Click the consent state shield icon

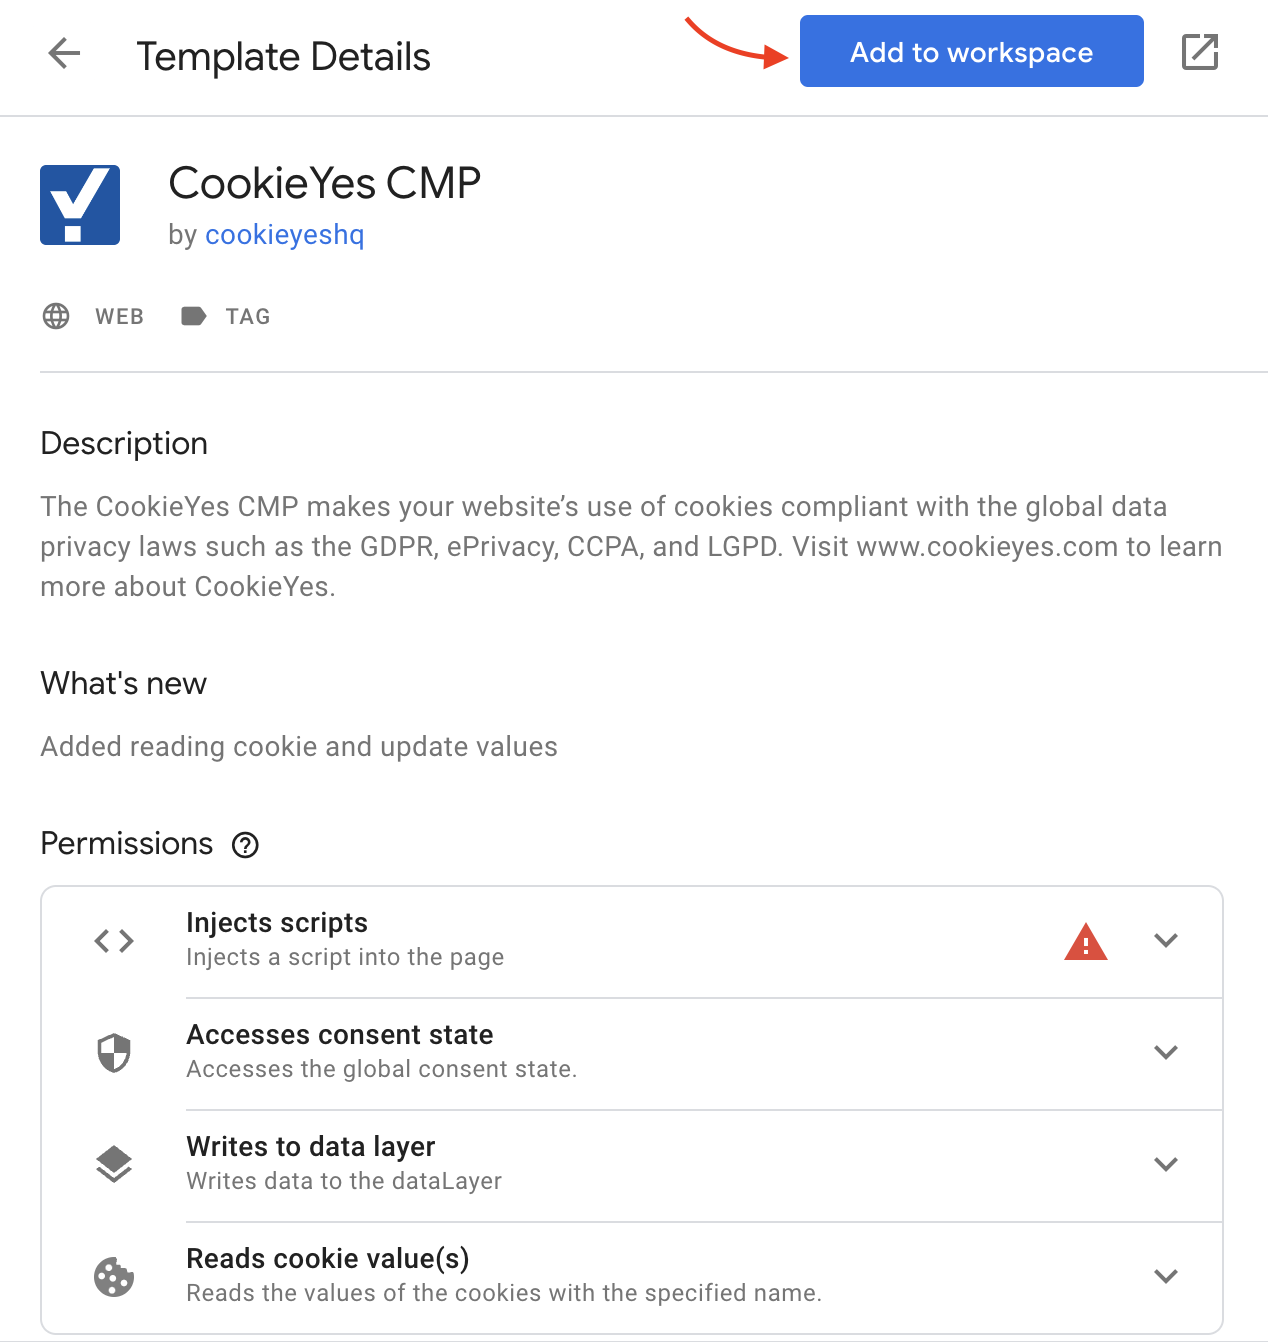point(114,1053)
